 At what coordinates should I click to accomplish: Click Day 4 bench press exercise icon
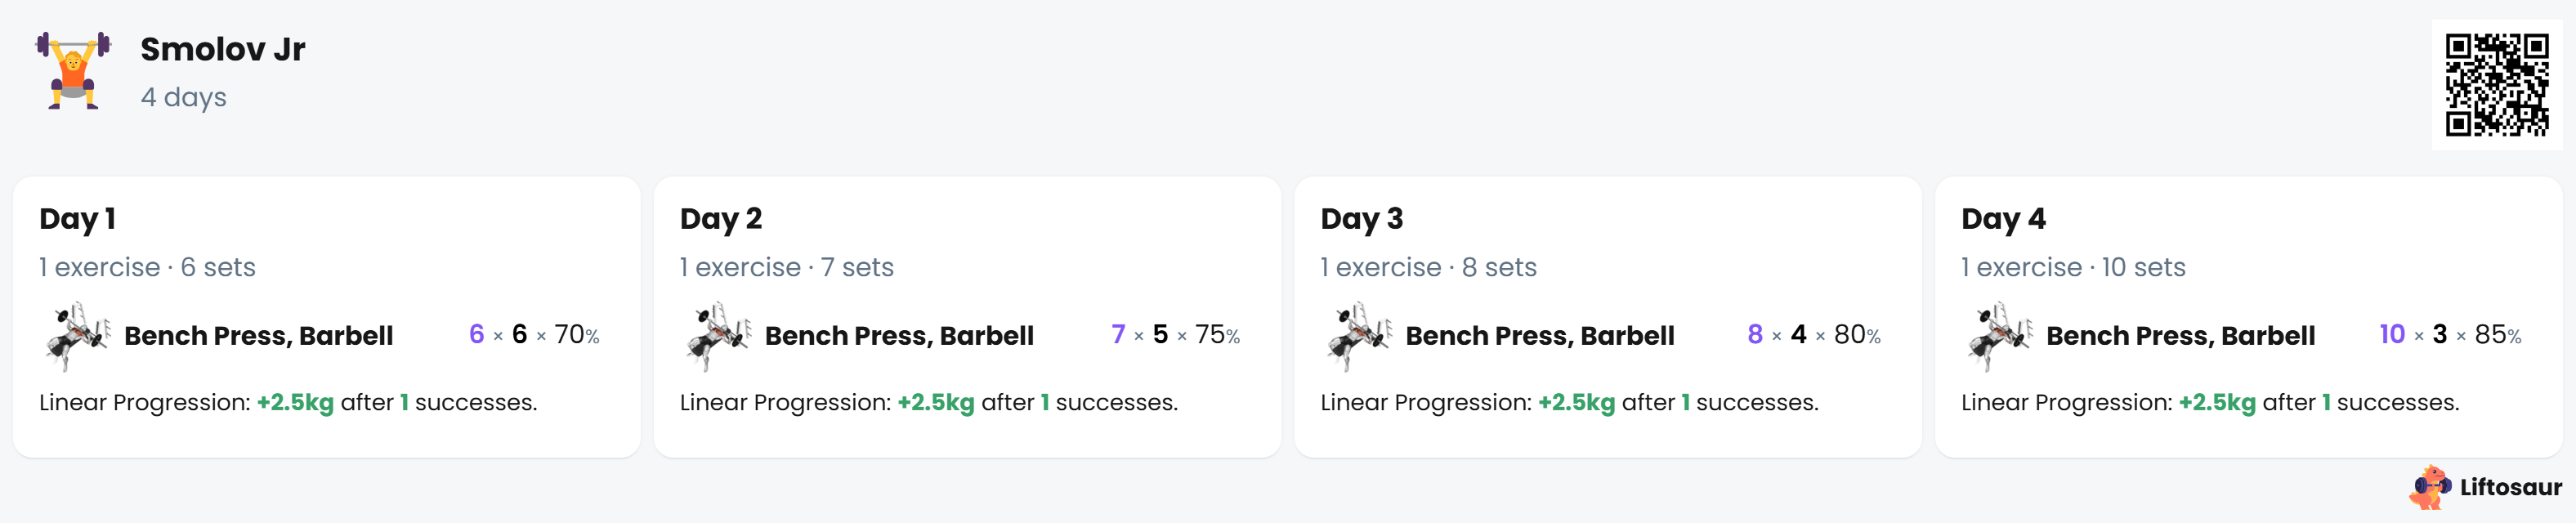pos(2000,336)
